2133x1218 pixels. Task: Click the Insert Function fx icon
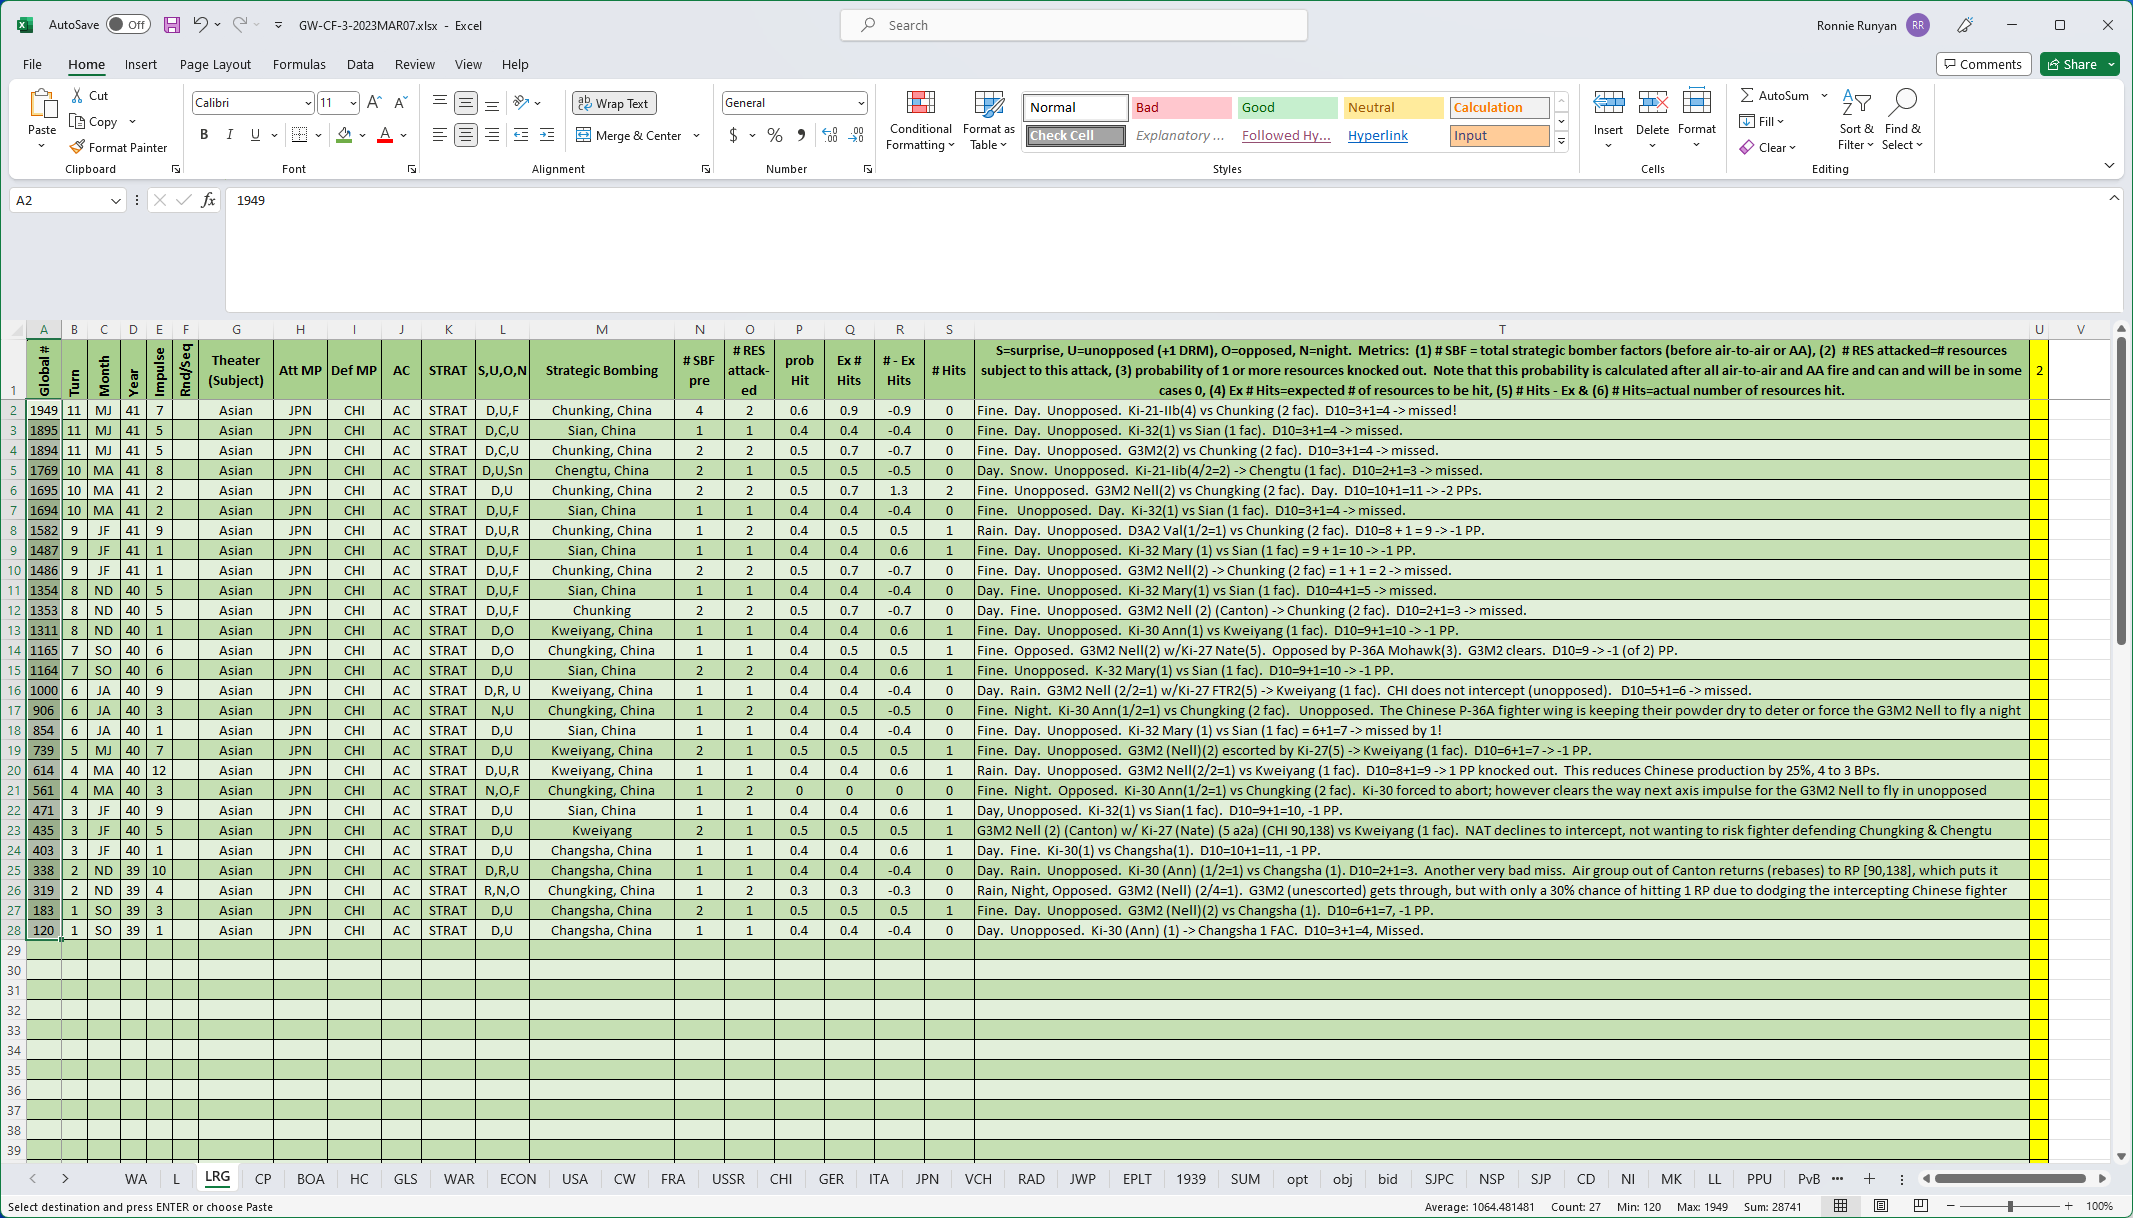[x=208, y=200]
